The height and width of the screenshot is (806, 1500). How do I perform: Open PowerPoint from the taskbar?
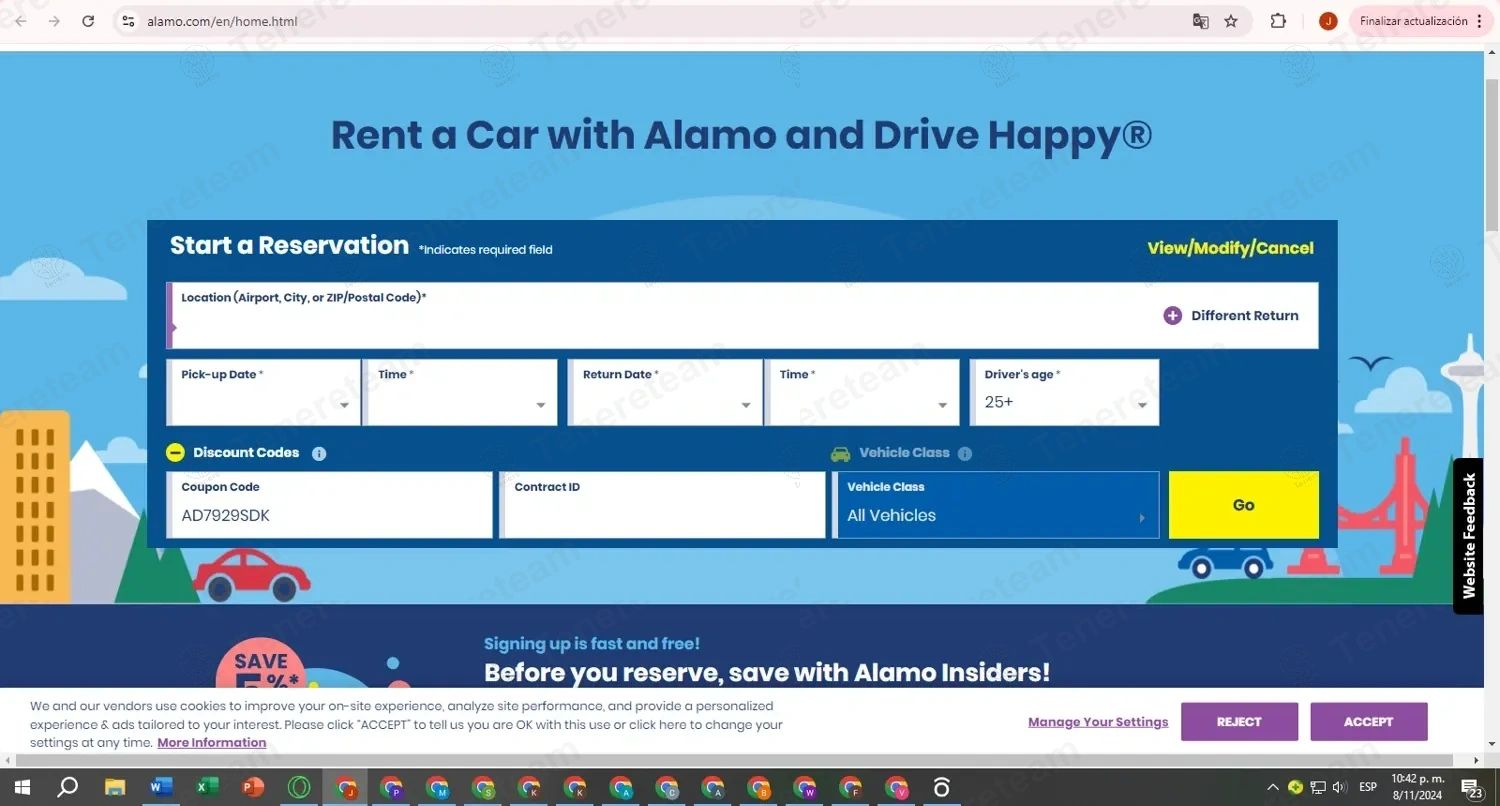(x=253, y=787)
